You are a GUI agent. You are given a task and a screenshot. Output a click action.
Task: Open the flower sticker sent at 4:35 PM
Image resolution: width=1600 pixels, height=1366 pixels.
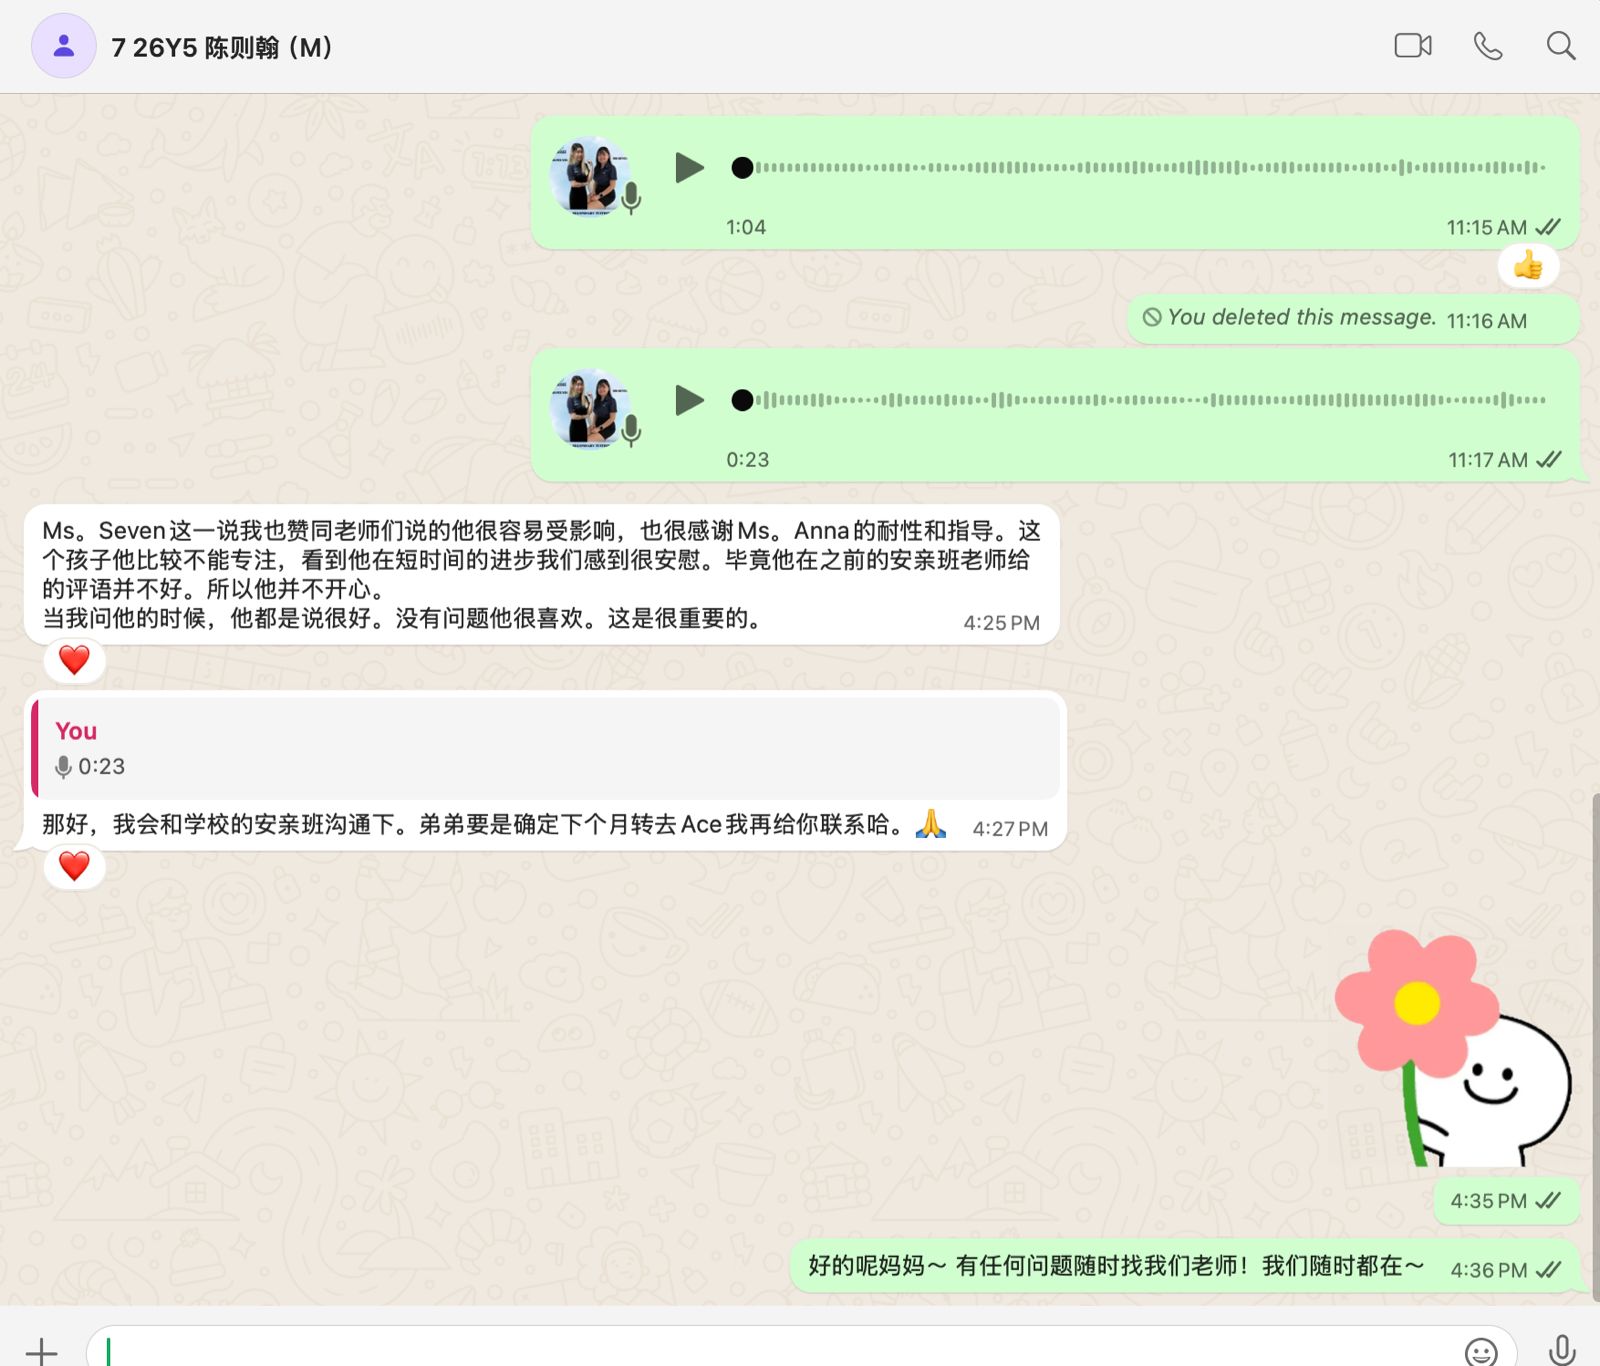[1454, 1048]
